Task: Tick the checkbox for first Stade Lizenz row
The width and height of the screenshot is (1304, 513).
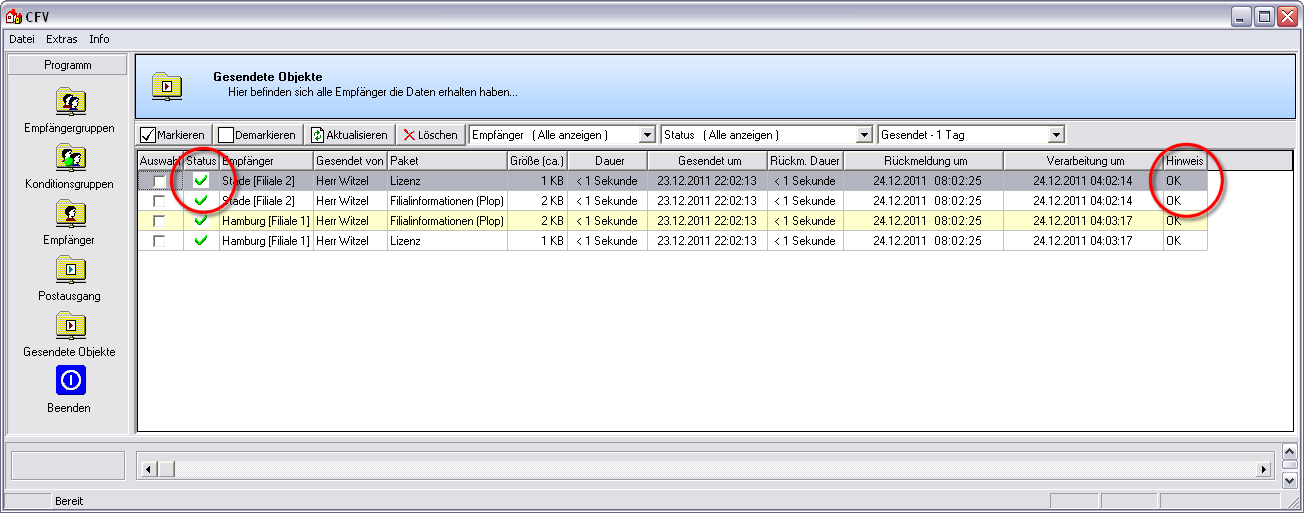Action: (x=159, y=181)
